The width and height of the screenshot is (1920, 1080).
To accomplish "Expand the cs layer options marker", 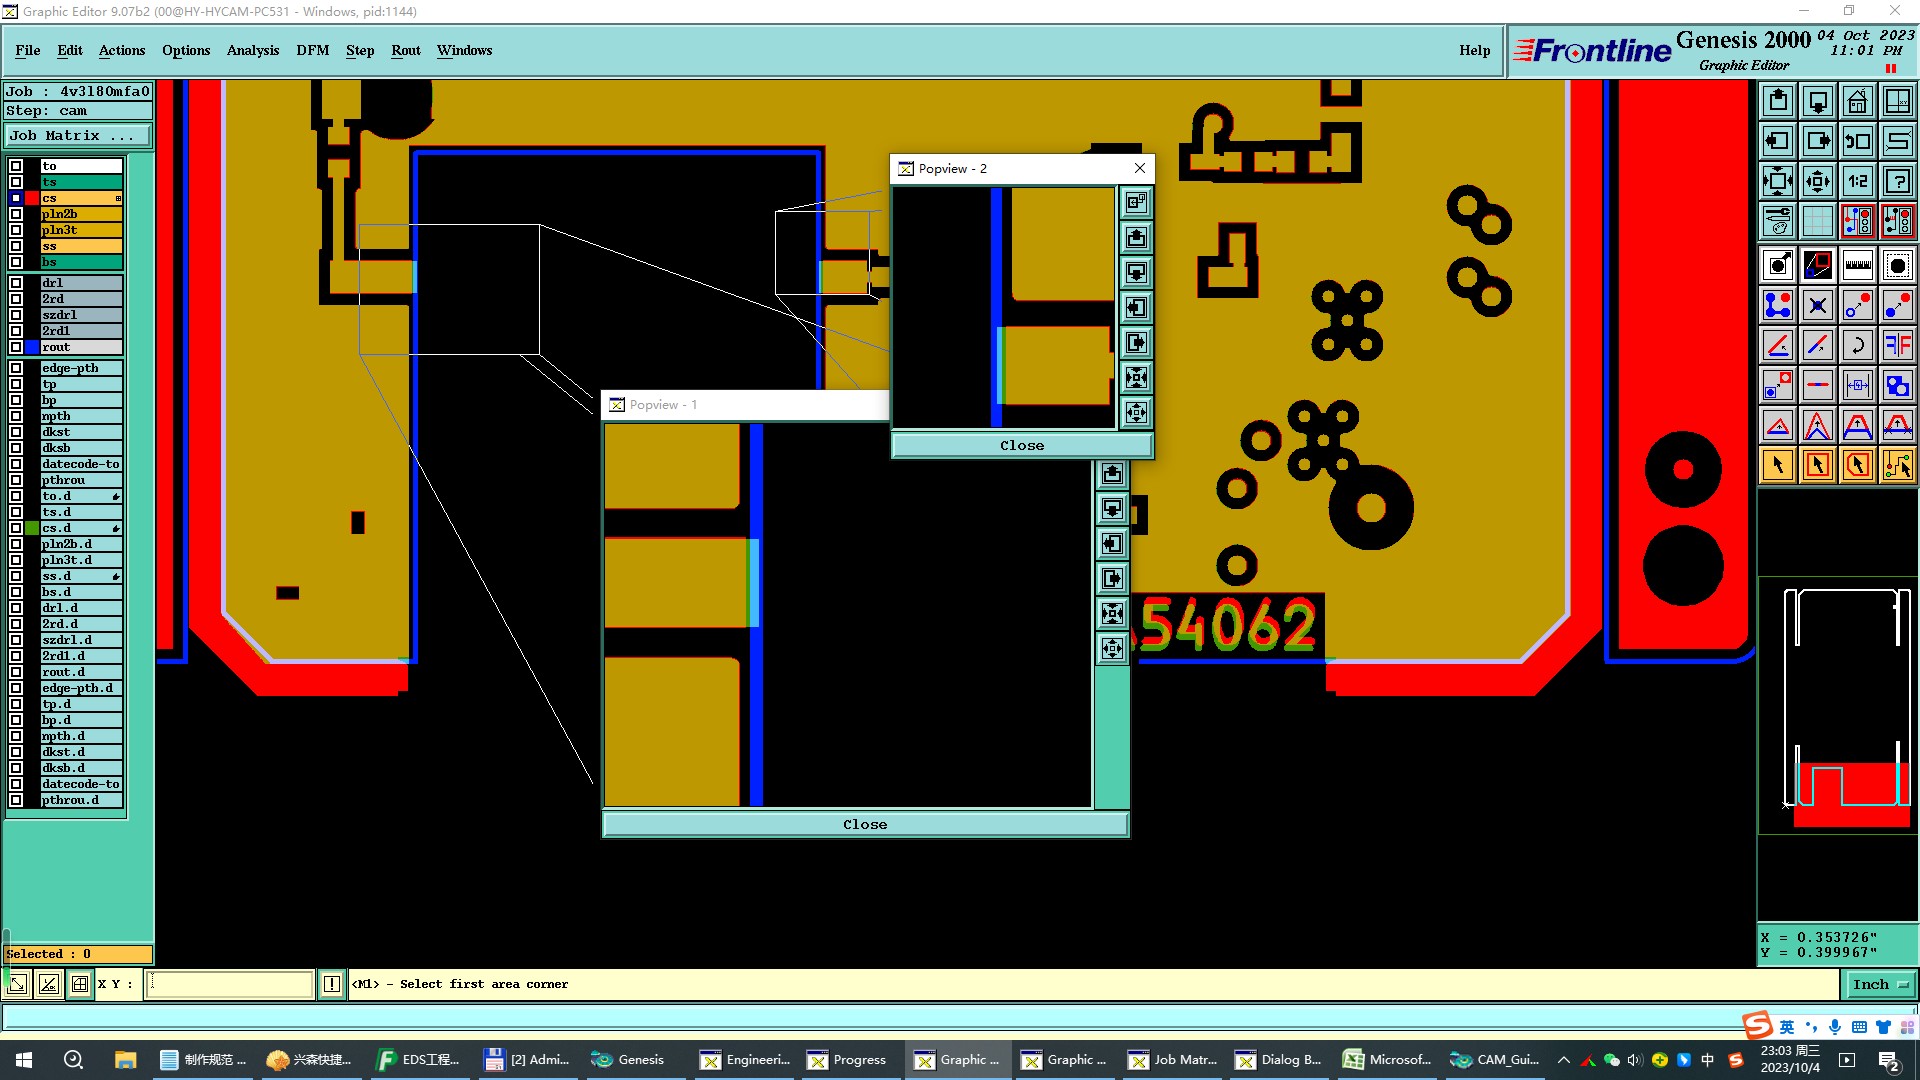I will 118,198.
